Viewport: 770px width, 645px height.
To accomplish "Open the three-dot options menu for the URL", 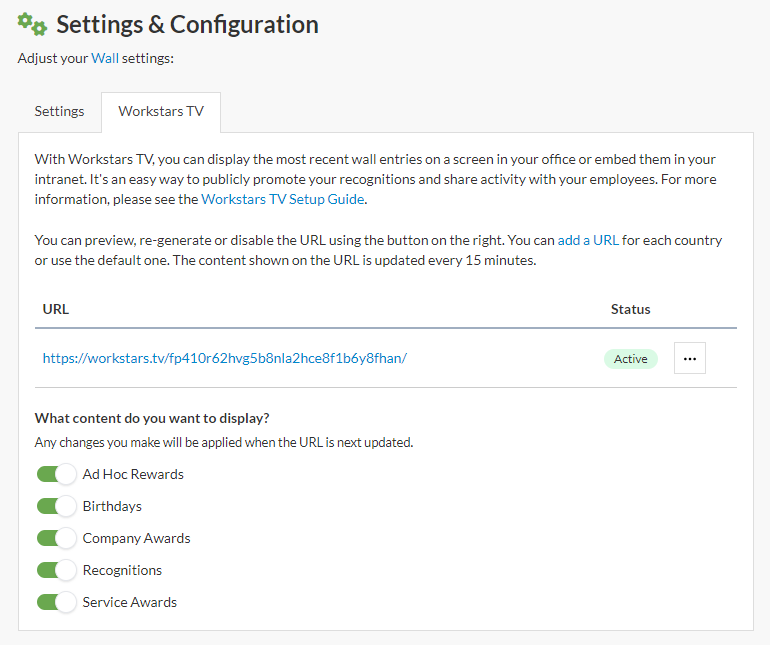I will tap(689, 358).
